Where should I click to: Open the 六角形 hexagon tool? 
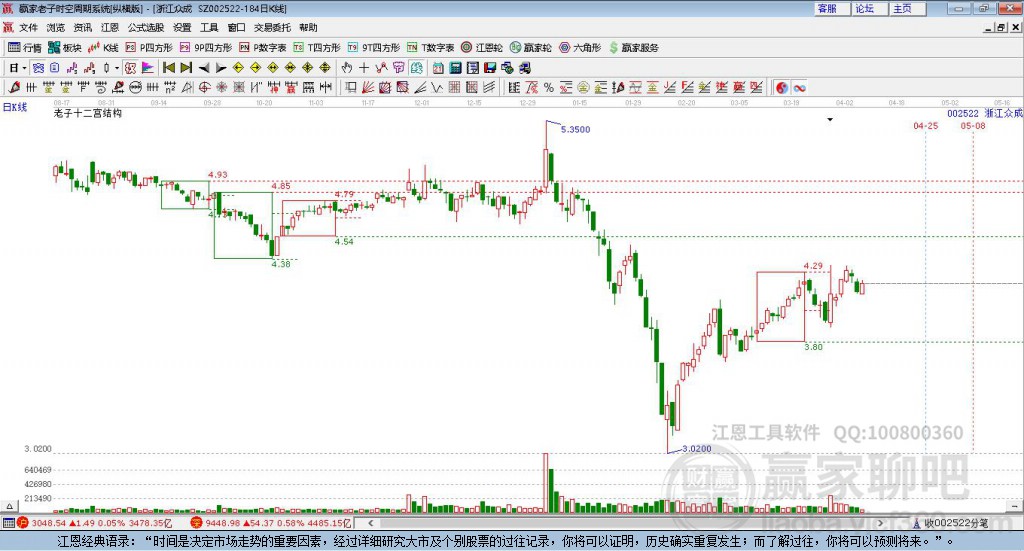[x=579, y=47]
